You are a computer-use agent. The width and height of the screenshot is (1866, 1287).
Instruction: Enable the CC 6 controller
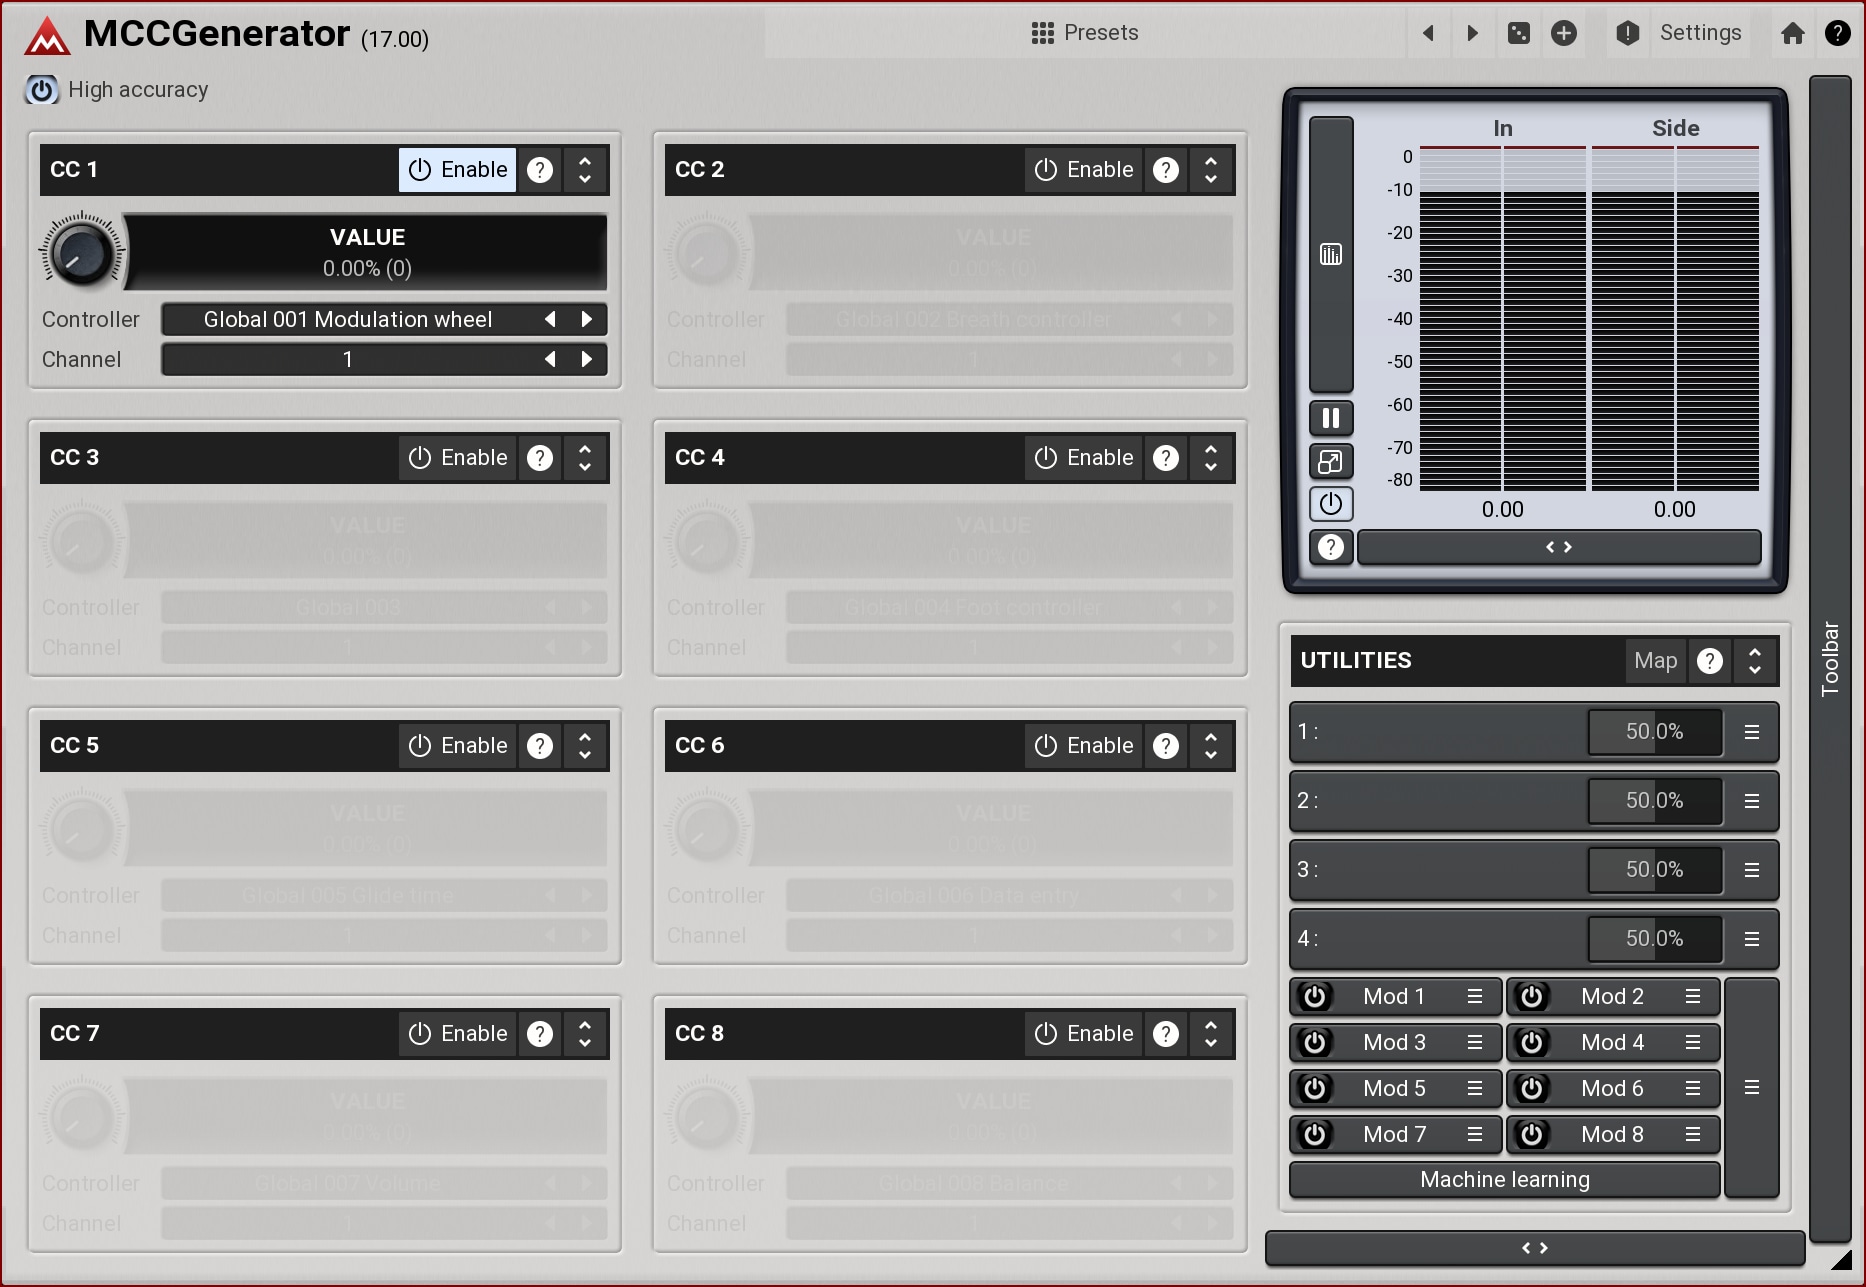(1083, 746)
